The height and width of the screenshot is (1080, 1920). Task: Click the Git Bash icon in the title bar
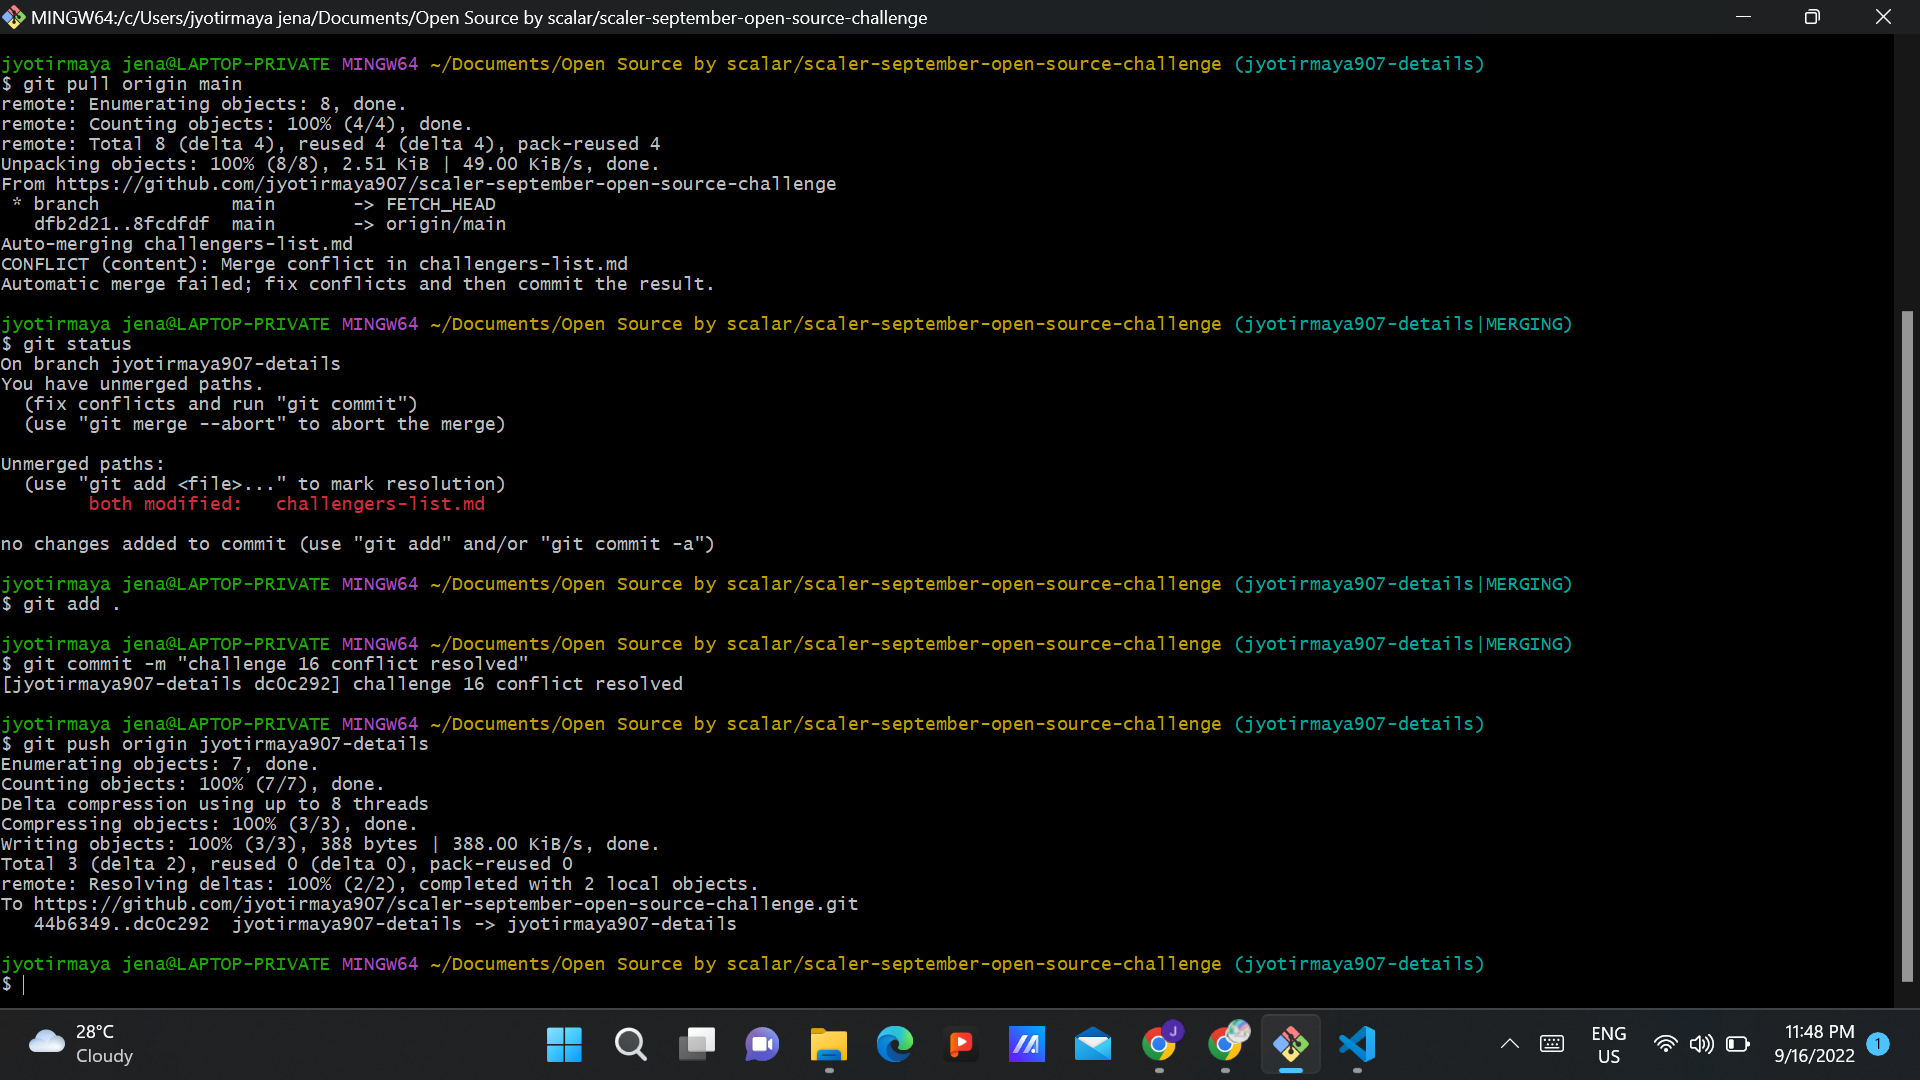coord(14,17)
